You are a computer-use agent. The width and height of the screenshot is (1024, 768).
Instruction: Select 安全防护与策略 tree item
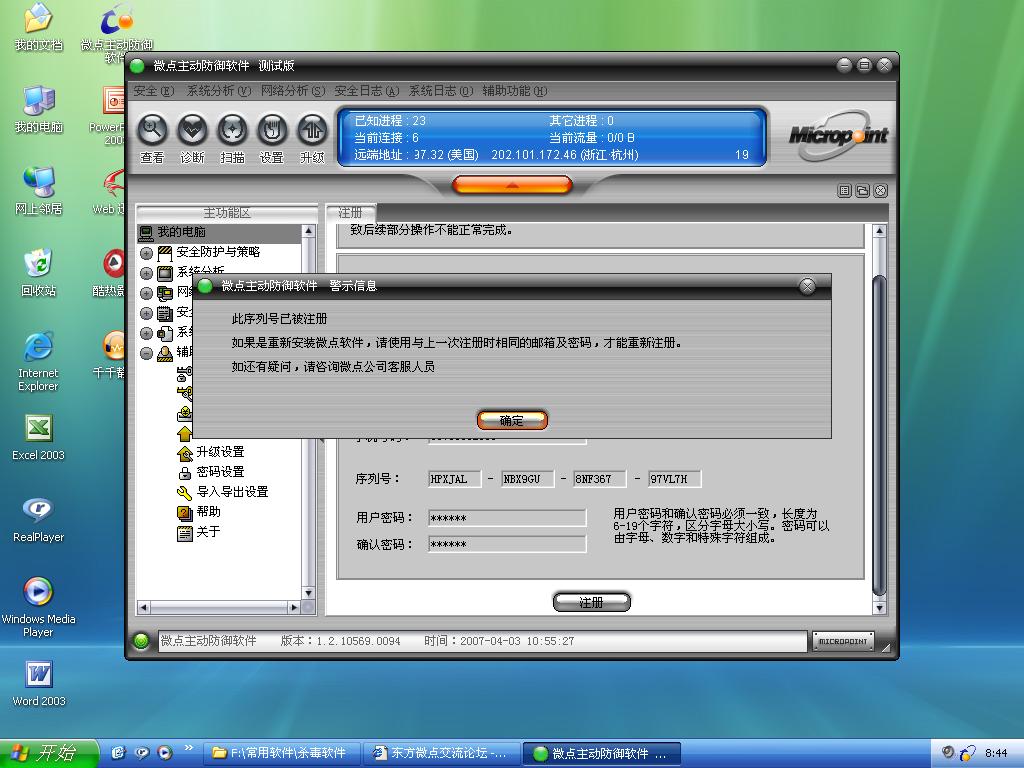(x=218, y=252)
